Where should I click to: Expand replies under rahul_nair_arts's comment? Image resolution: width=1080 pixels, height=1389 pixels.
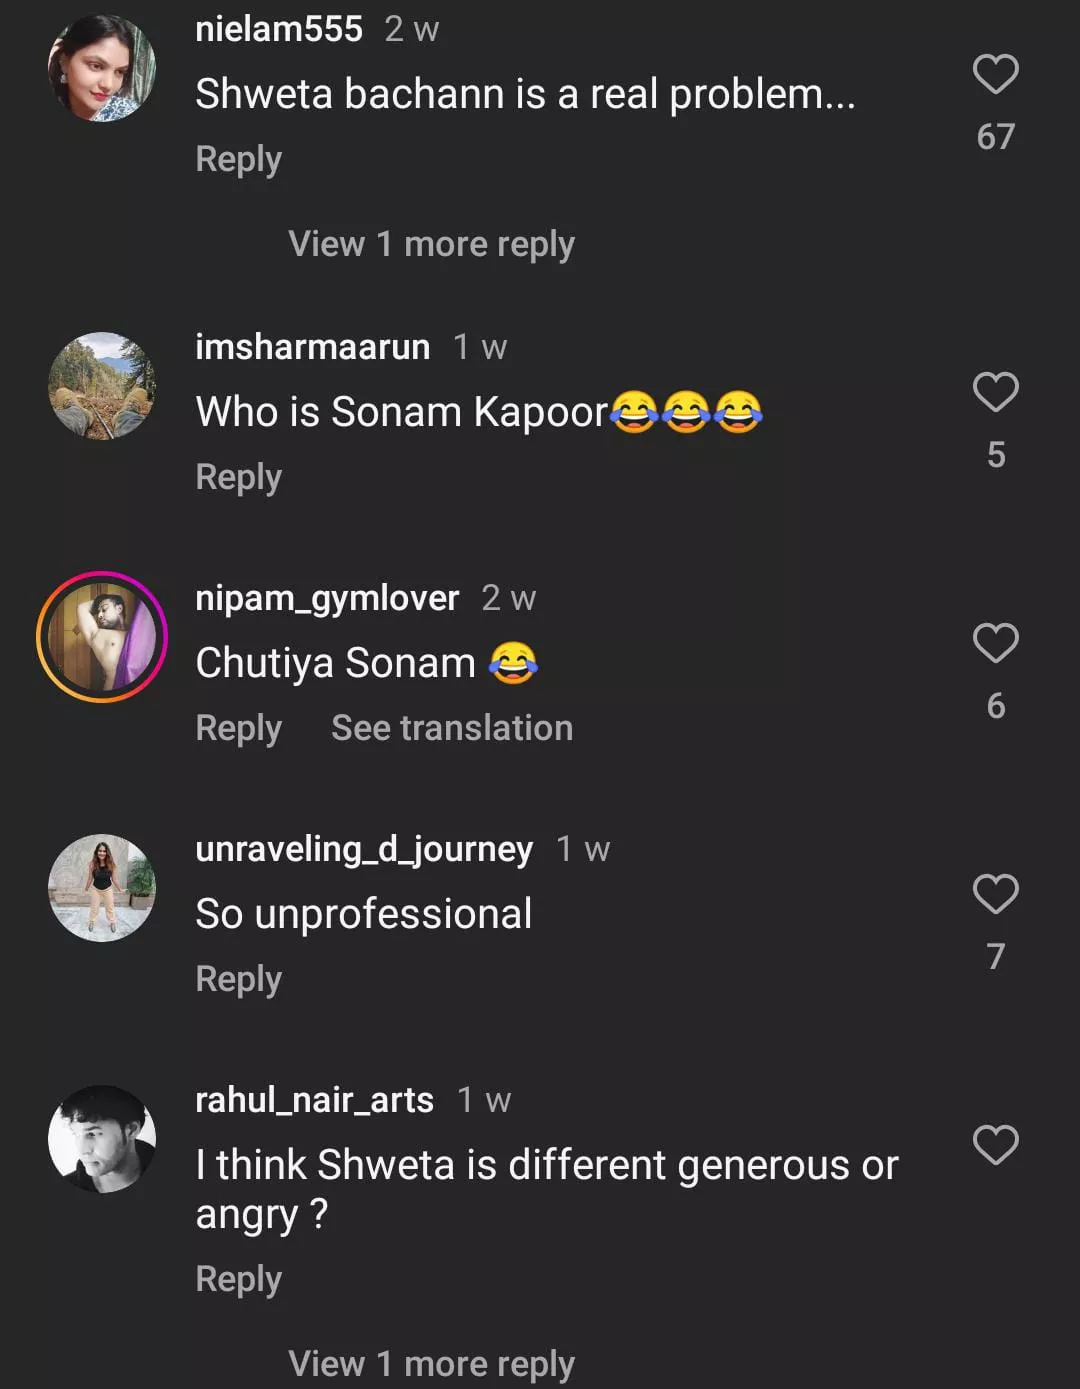point(431,1363)
